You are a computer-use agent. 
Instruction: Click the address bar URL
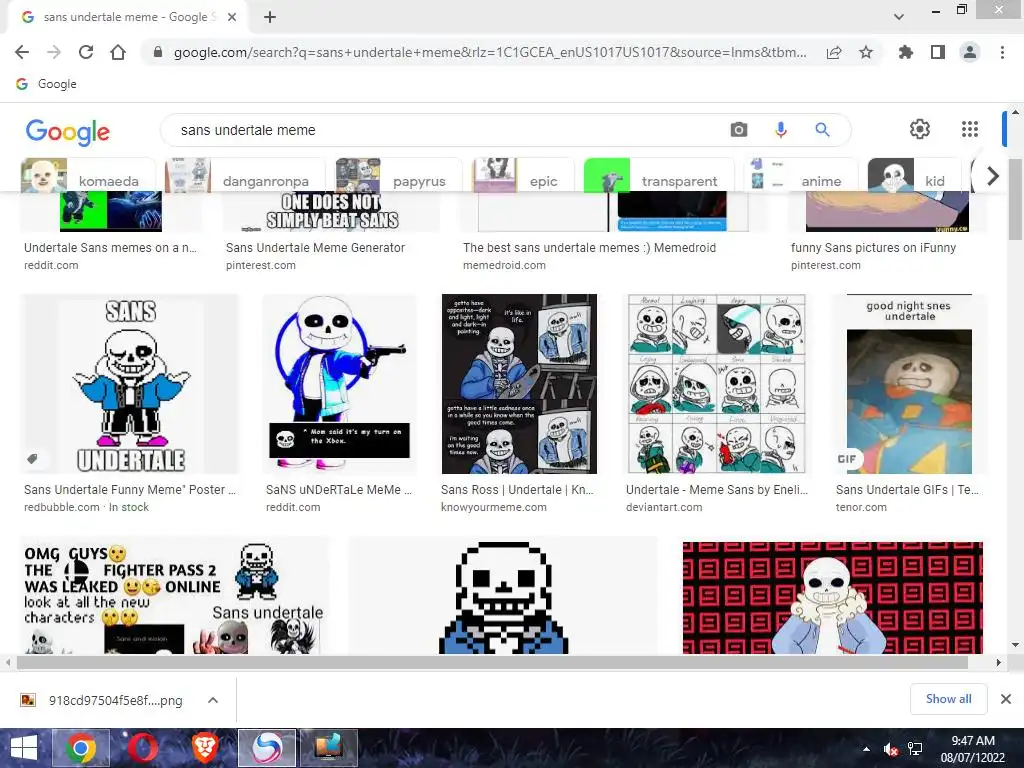point(490,52)
